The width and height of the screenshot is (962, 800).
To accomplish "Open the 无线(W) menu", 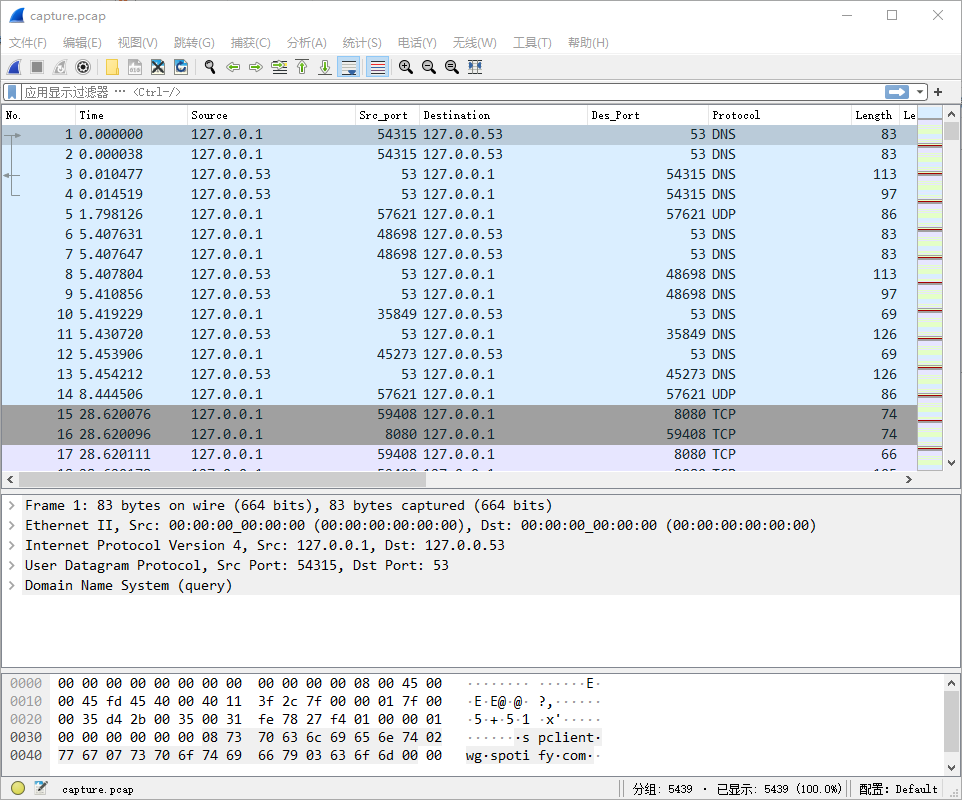I will coord(474,42).
